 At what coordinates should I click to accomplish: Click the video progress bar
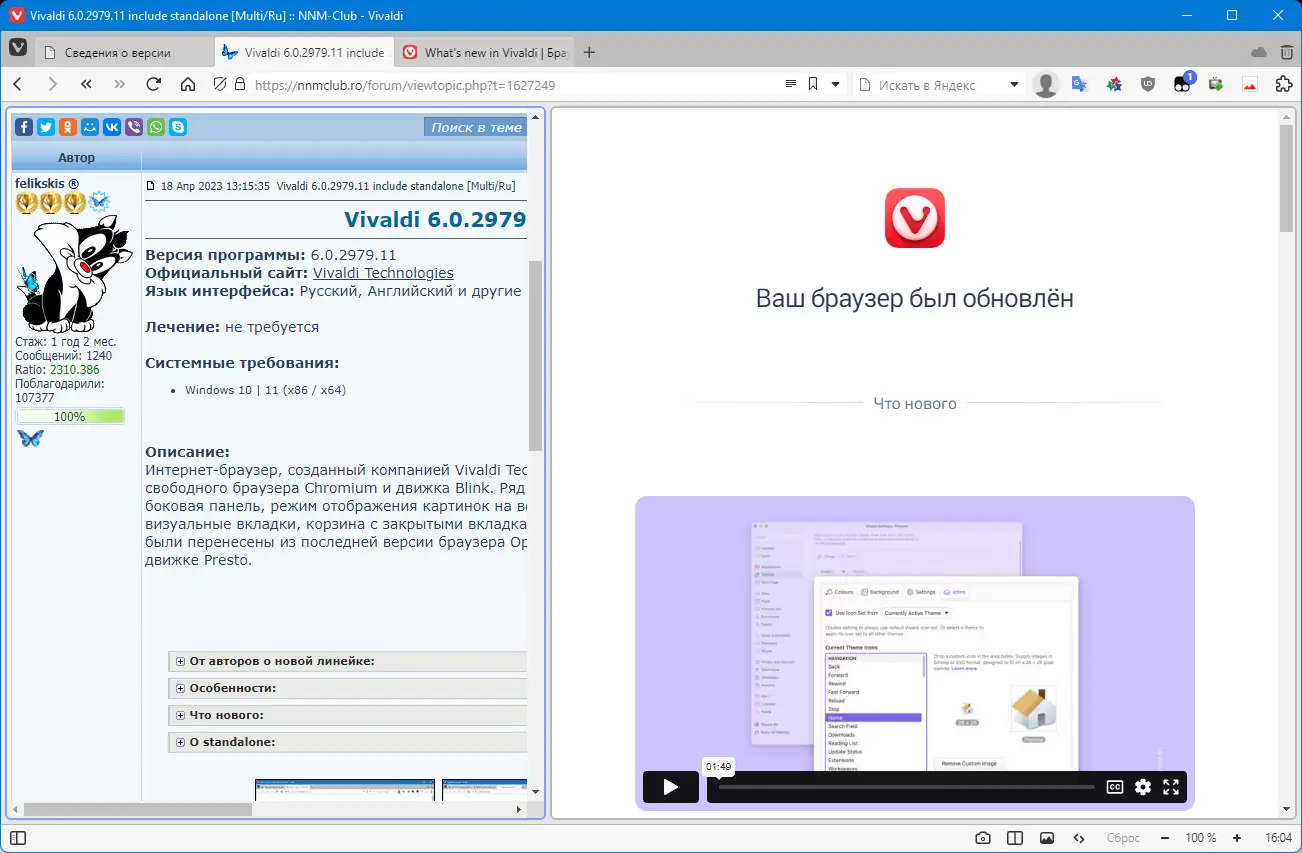click(x=906, y=787)
